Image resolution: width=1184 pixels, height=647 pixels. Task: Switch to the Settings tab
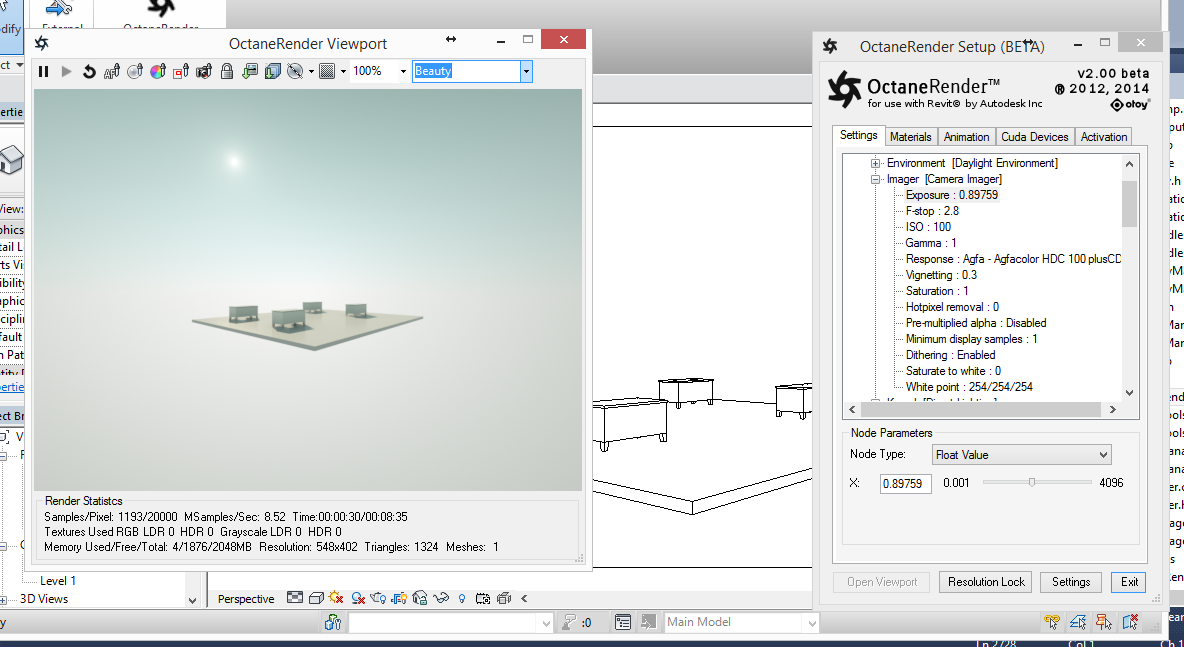859,135
